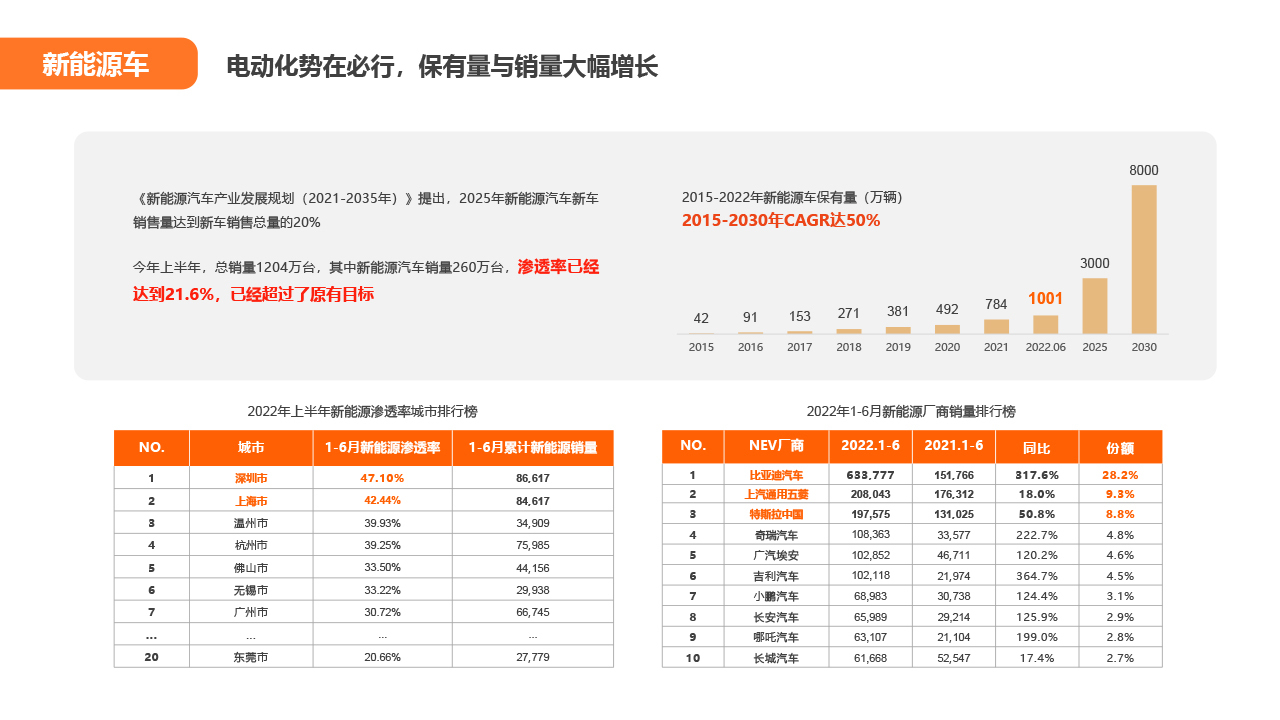This screenshot has height=720, width=1280.
Task: Click the chart value 492 for 2020
Action: click(x=947, y=309)
